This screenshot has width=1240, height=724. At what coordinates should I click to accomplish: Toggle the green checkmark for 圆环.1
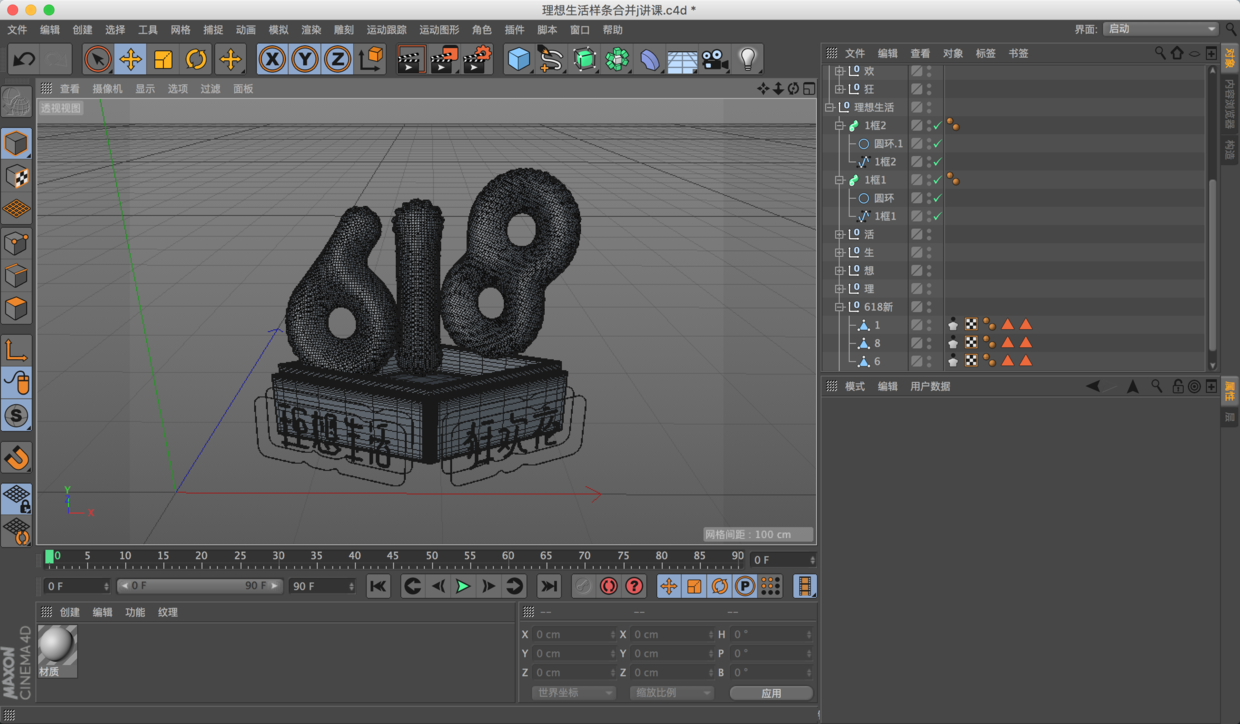[x=937, y=144]
